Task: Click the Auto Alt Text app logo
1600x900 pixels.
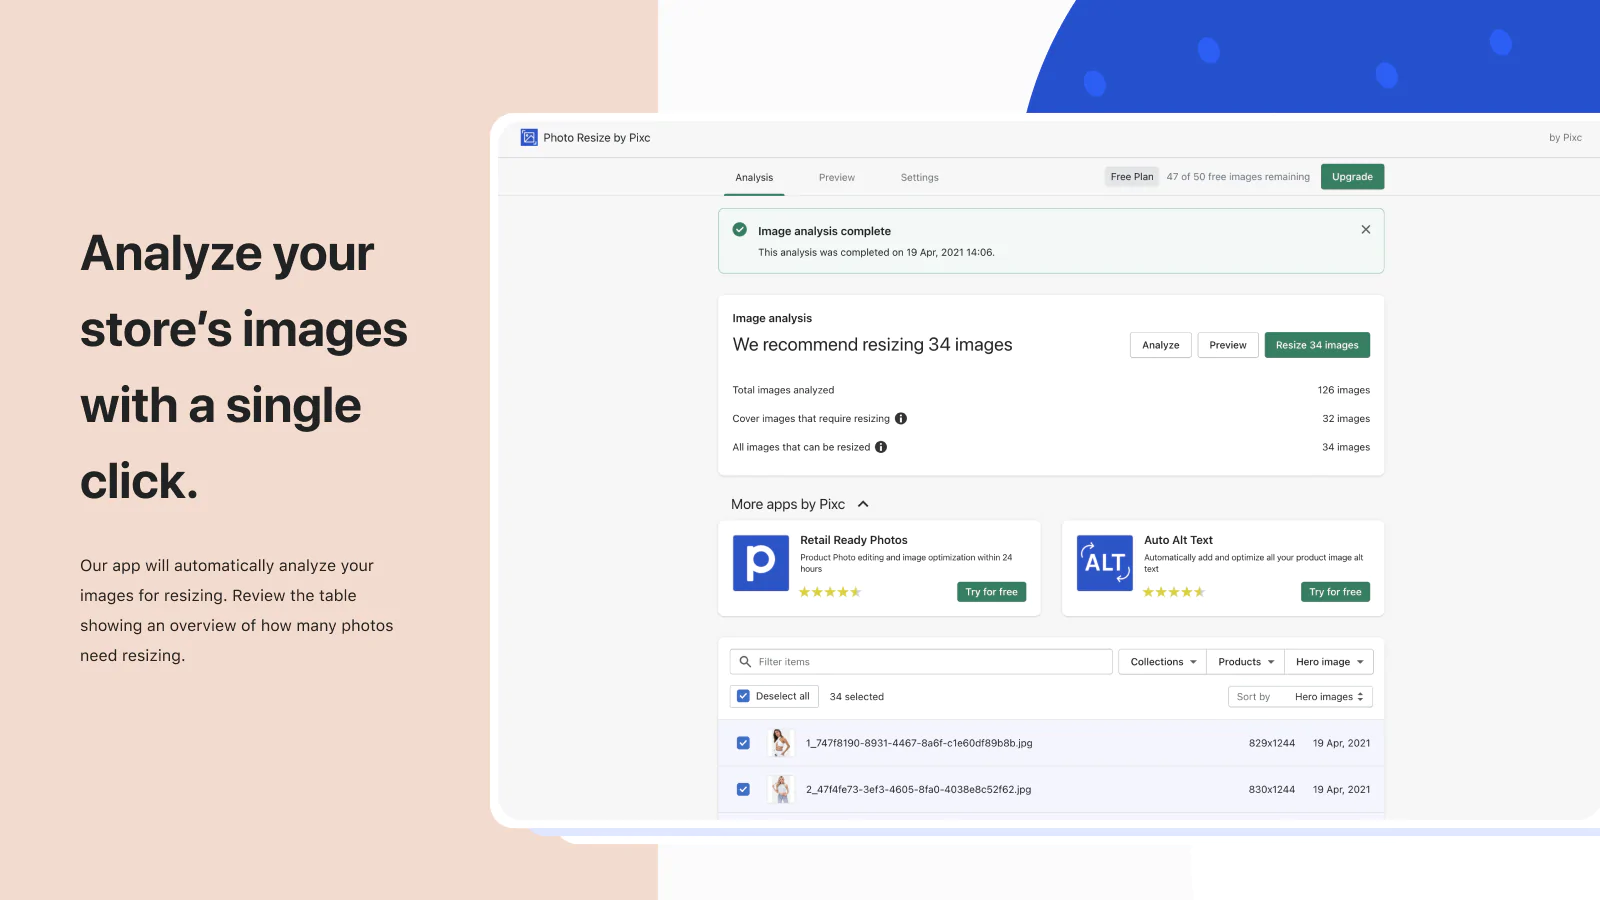Action: pos(1105,563)
